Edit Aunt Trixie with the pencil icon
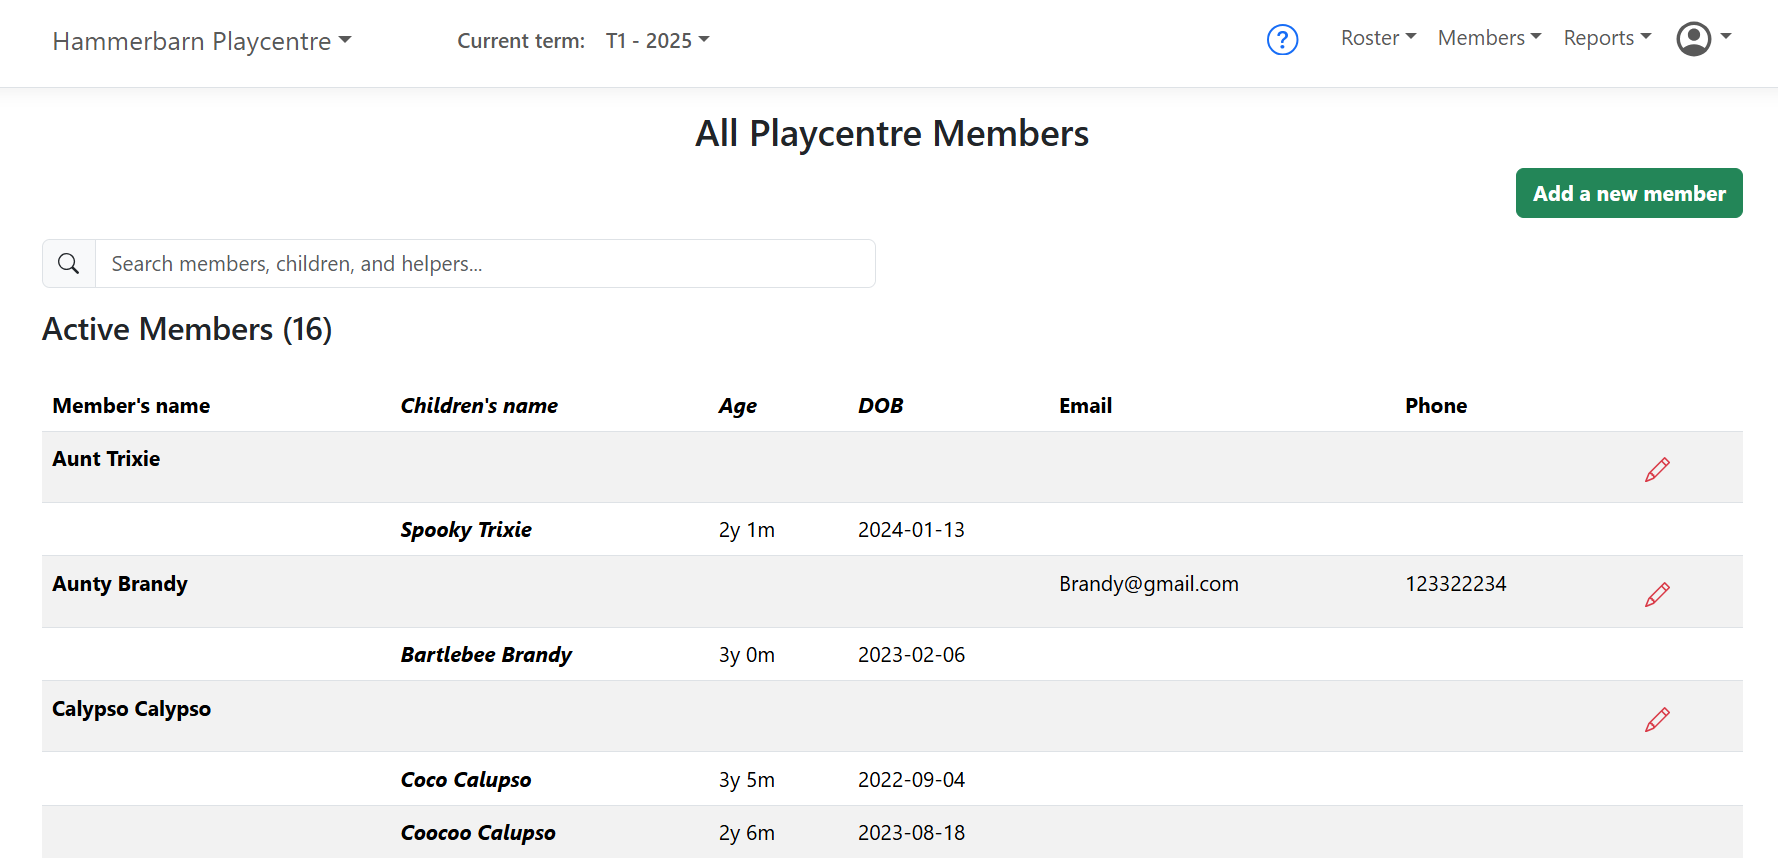 (1657, 469)
